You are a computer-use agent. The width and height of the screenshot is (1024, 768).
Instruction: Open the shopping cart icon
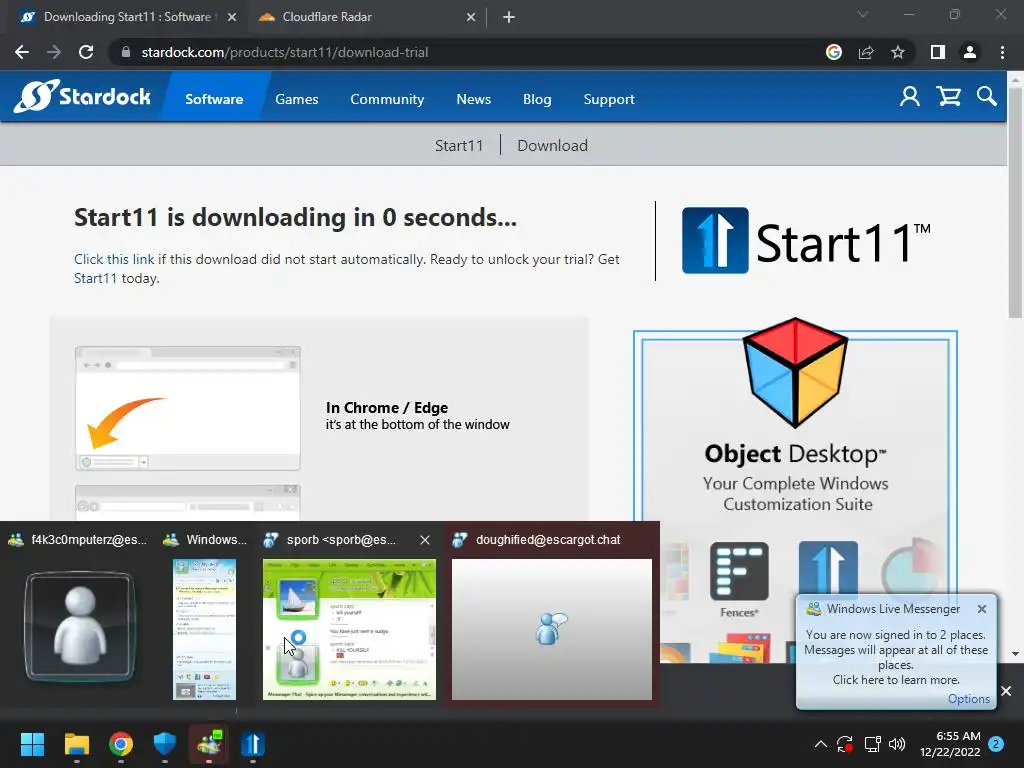click(x=948, y=97)
